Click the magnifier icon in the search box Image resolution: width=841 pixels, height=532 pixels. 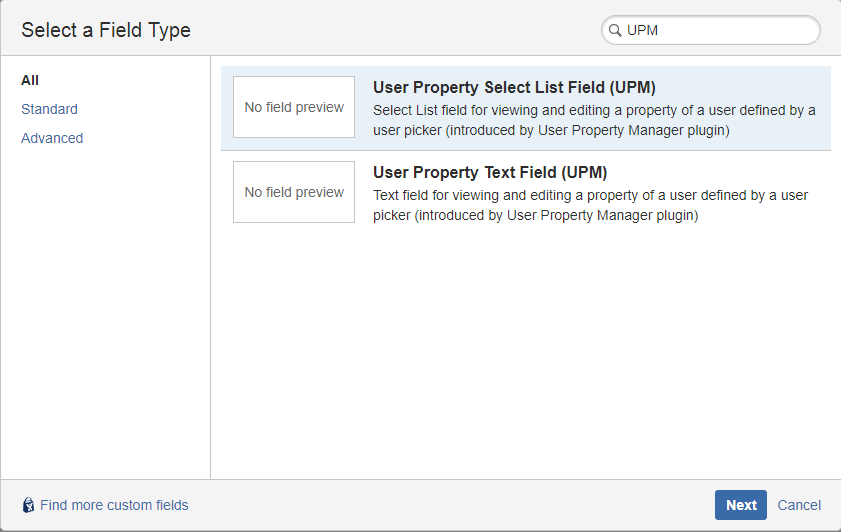pos(614,31)
